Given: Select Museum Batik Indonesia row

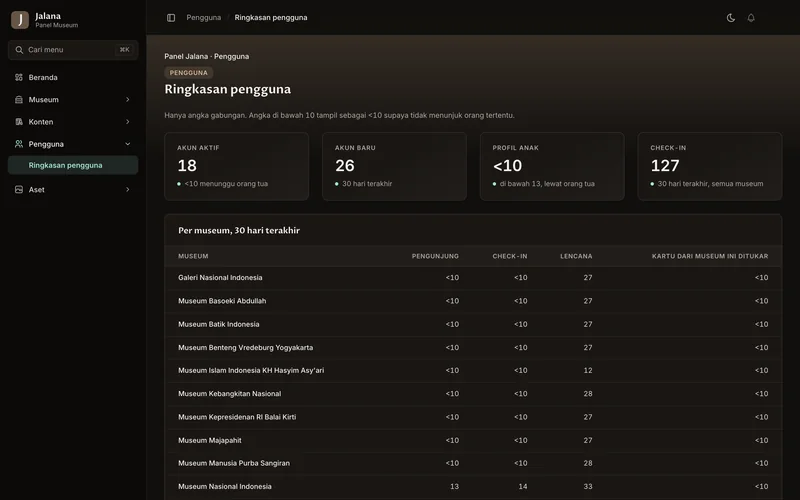Looking at the screenshot, I should click(473, 324).
